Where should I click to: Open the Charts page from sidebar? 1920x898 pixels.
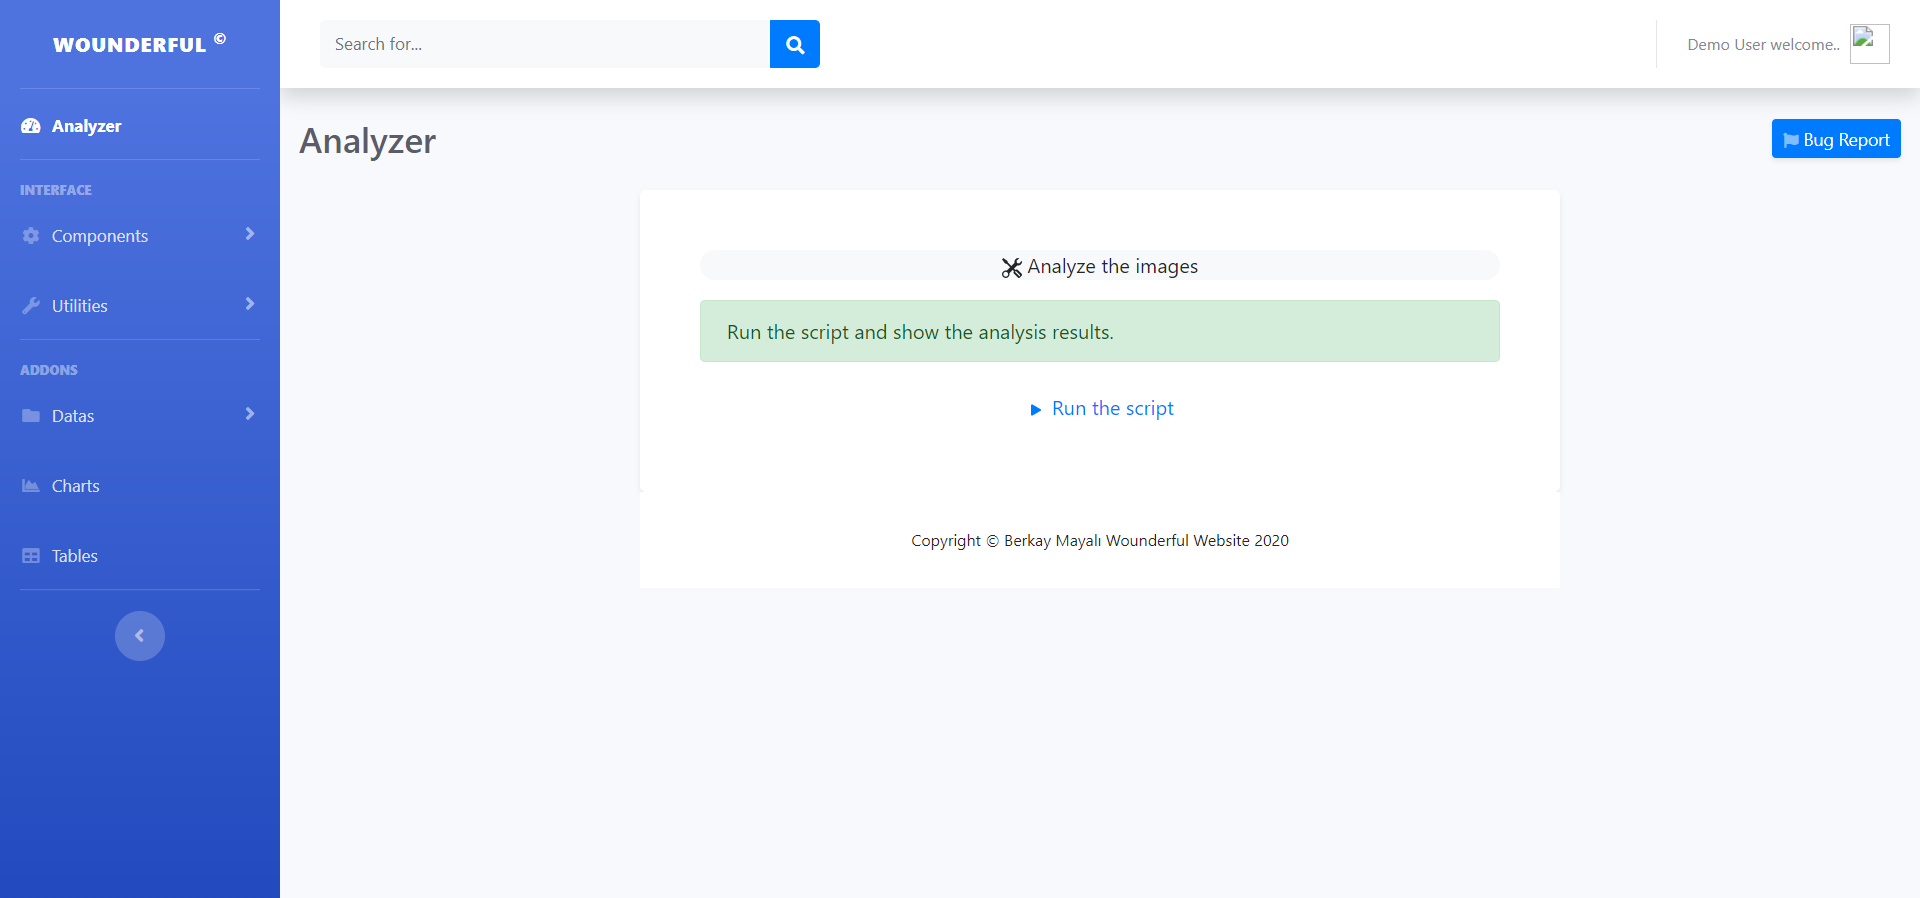point(76,486)
